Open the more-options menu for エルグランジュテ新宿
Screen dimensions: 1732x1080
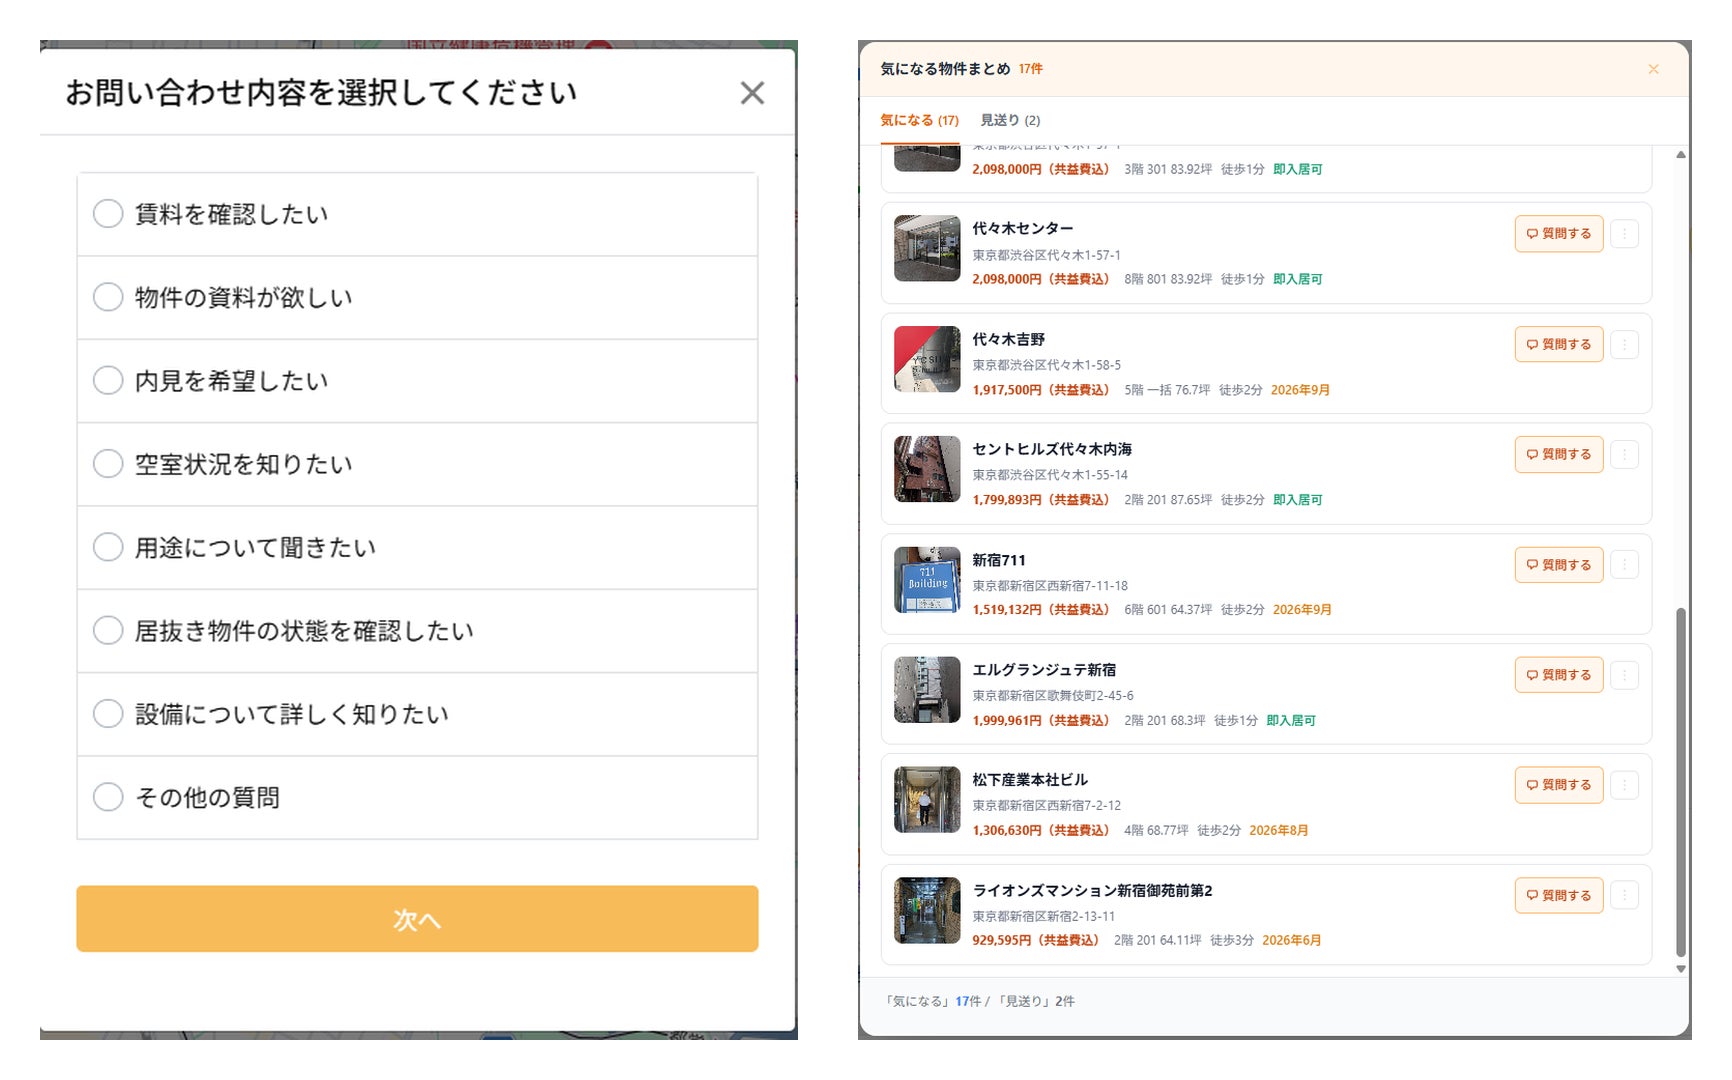[x=1624, y=675]
